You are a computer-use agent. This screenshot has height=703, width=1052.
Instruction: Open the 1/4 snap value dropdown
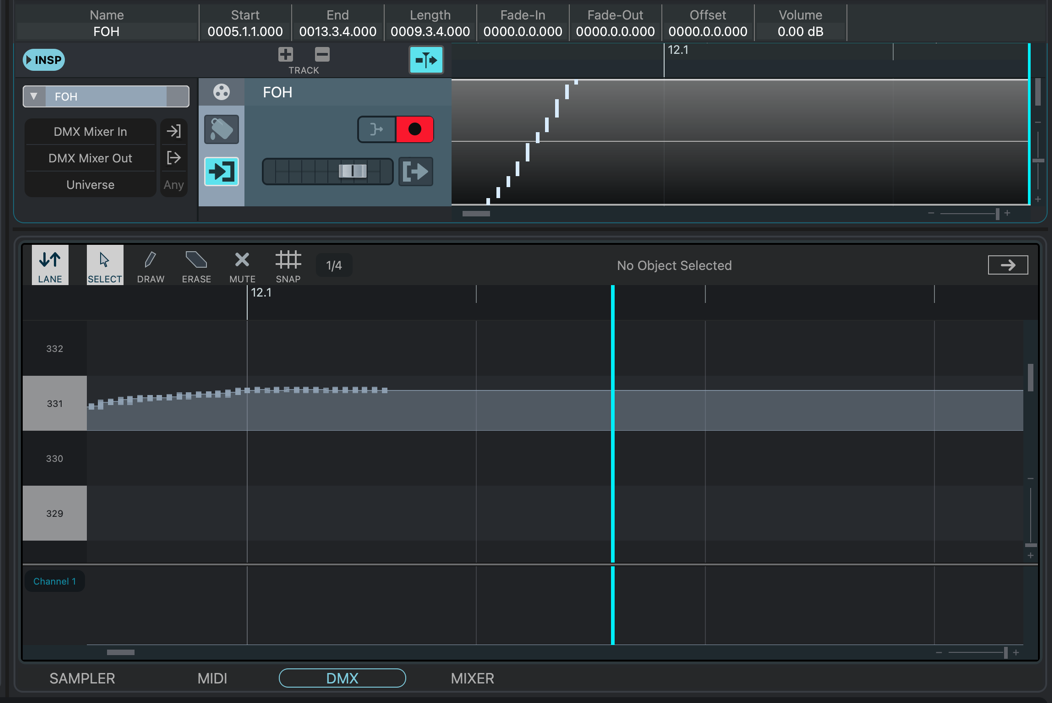pyautogui.click(x=334, y=265)
